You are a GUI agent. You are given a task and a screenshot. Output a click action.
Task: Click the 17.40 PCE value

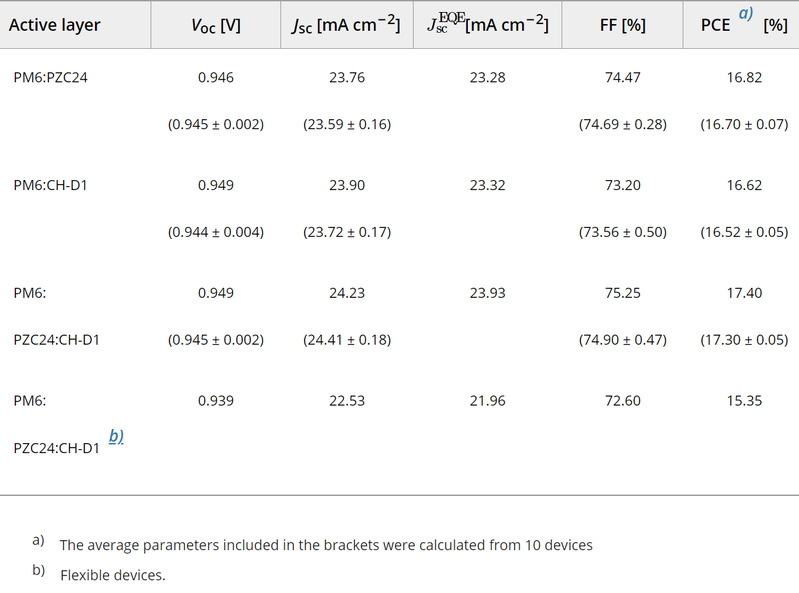point(744,293)
